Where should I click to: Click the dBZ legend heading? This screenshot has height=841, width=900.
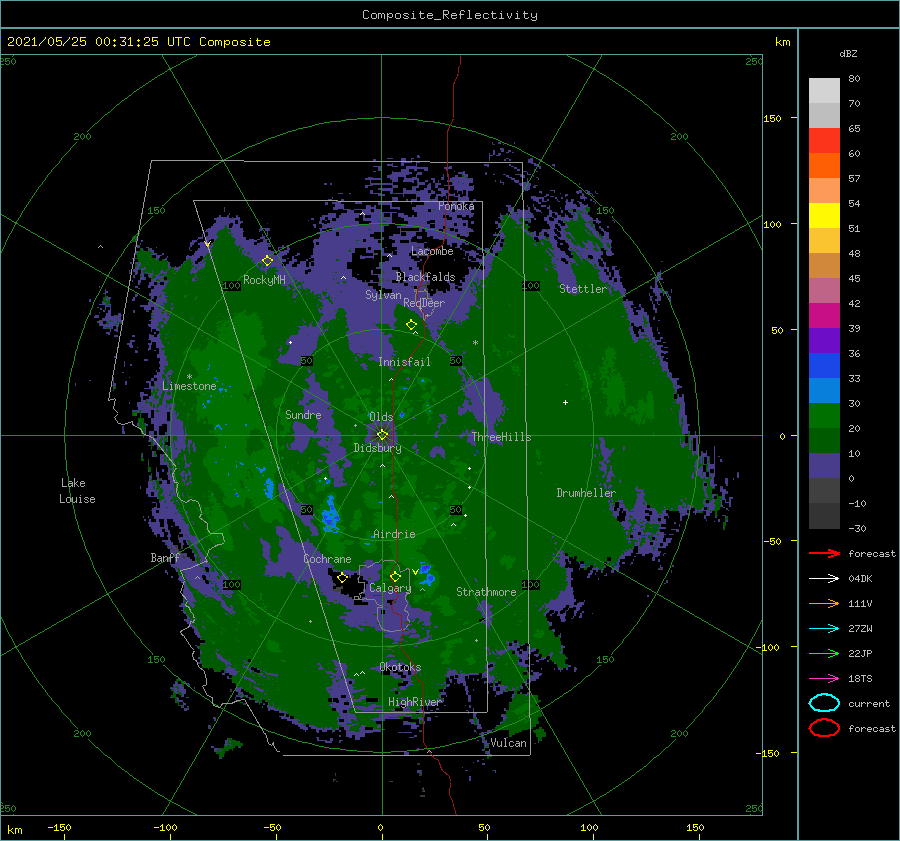(x=848, y=53)
